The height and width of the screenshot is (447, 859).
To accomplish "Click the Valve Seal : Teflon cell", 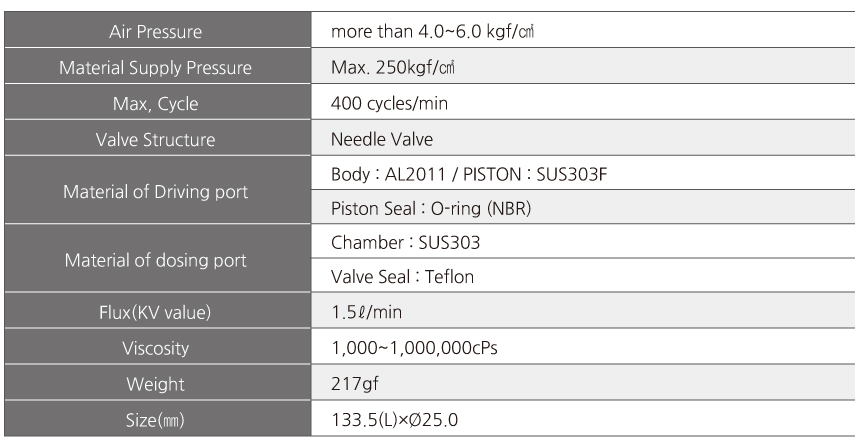I will pos(583,276).
